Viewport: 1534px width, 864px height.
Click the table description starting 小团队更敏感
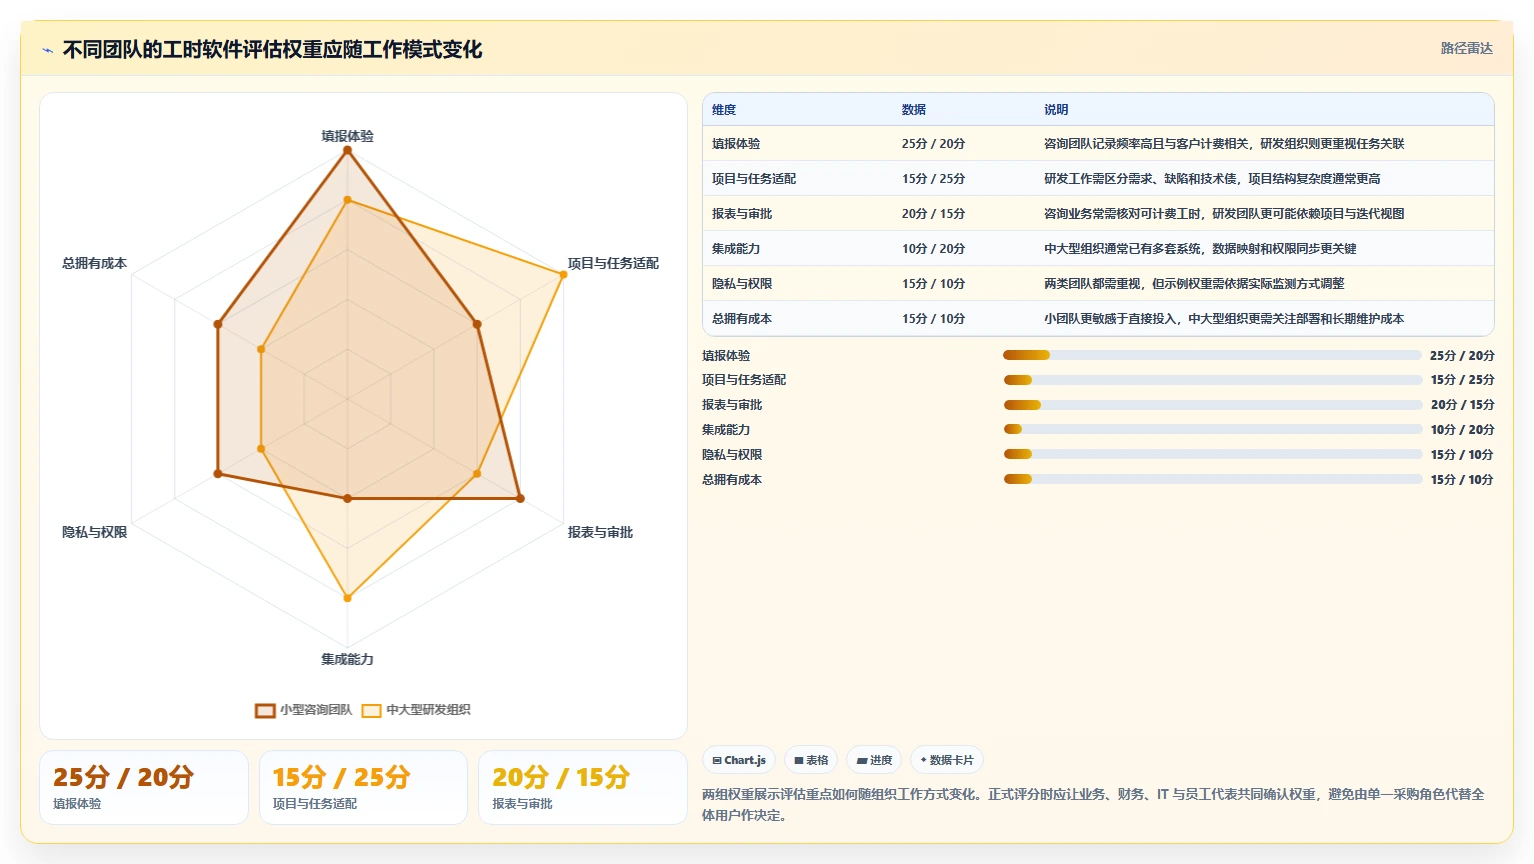(x=1224, y=319)
